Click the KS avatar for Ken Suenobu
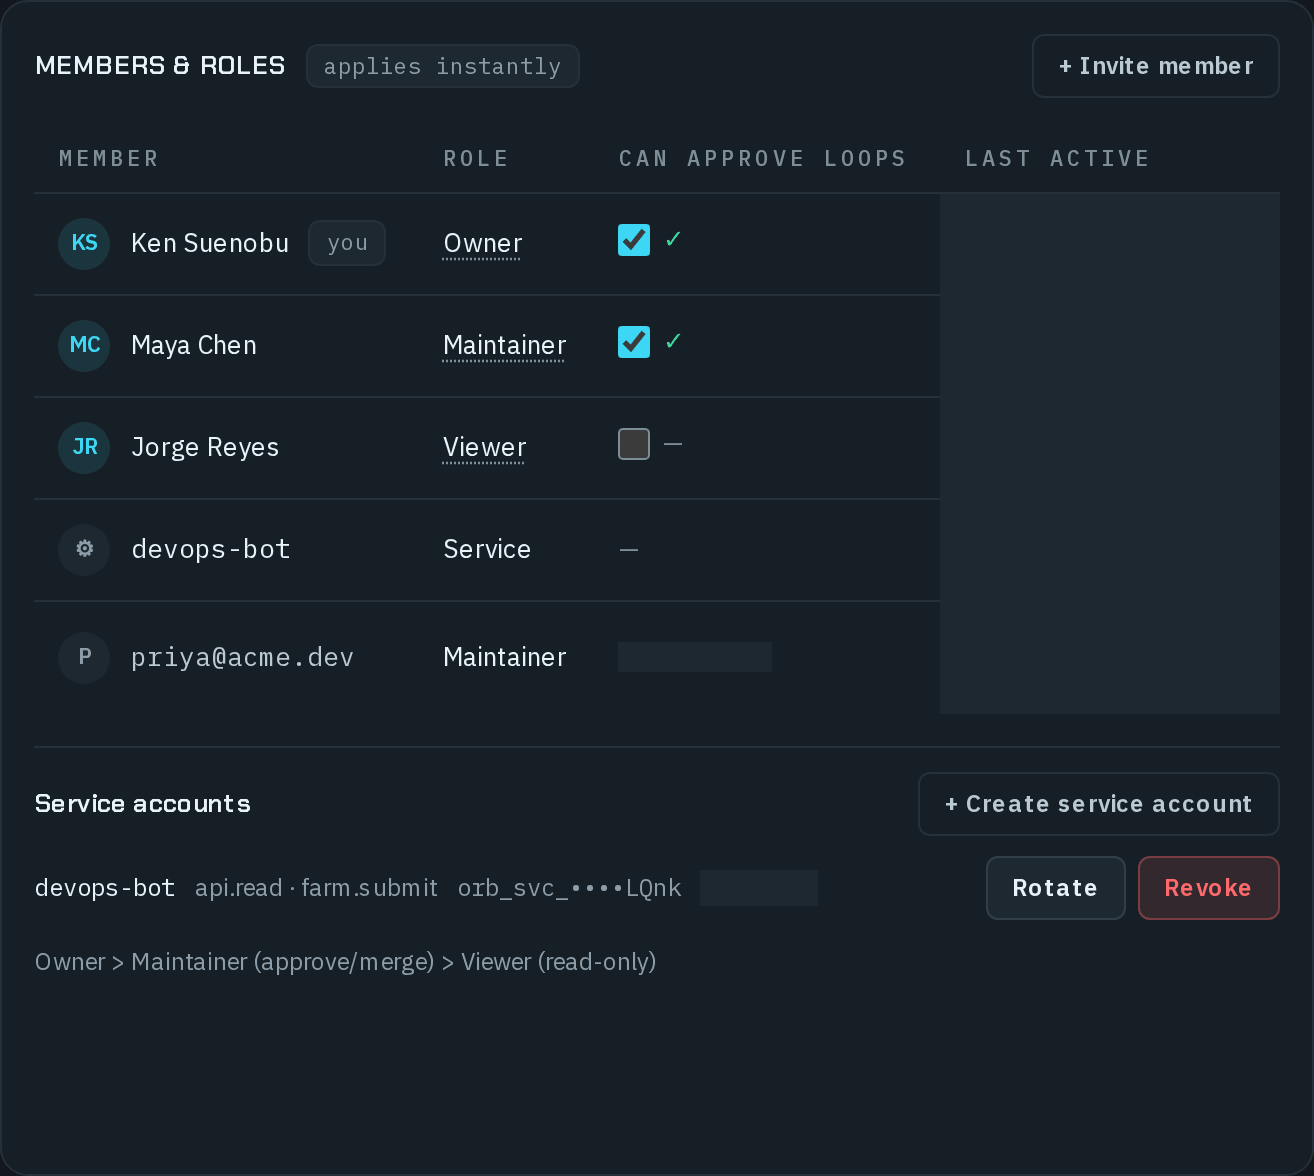This screenshot has height=1176, width=1314. pyautogui.click(x=84, y=243)
